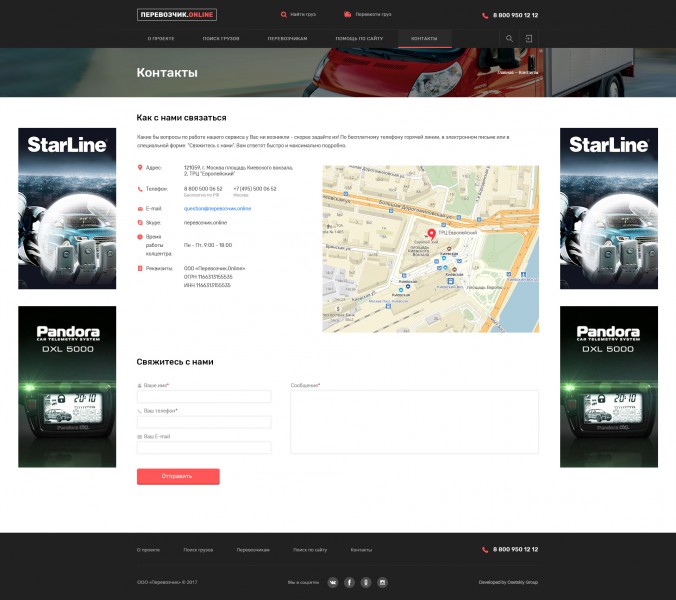
Task: Open the Помощь по сайту menu item
Action: coord(359,38)
